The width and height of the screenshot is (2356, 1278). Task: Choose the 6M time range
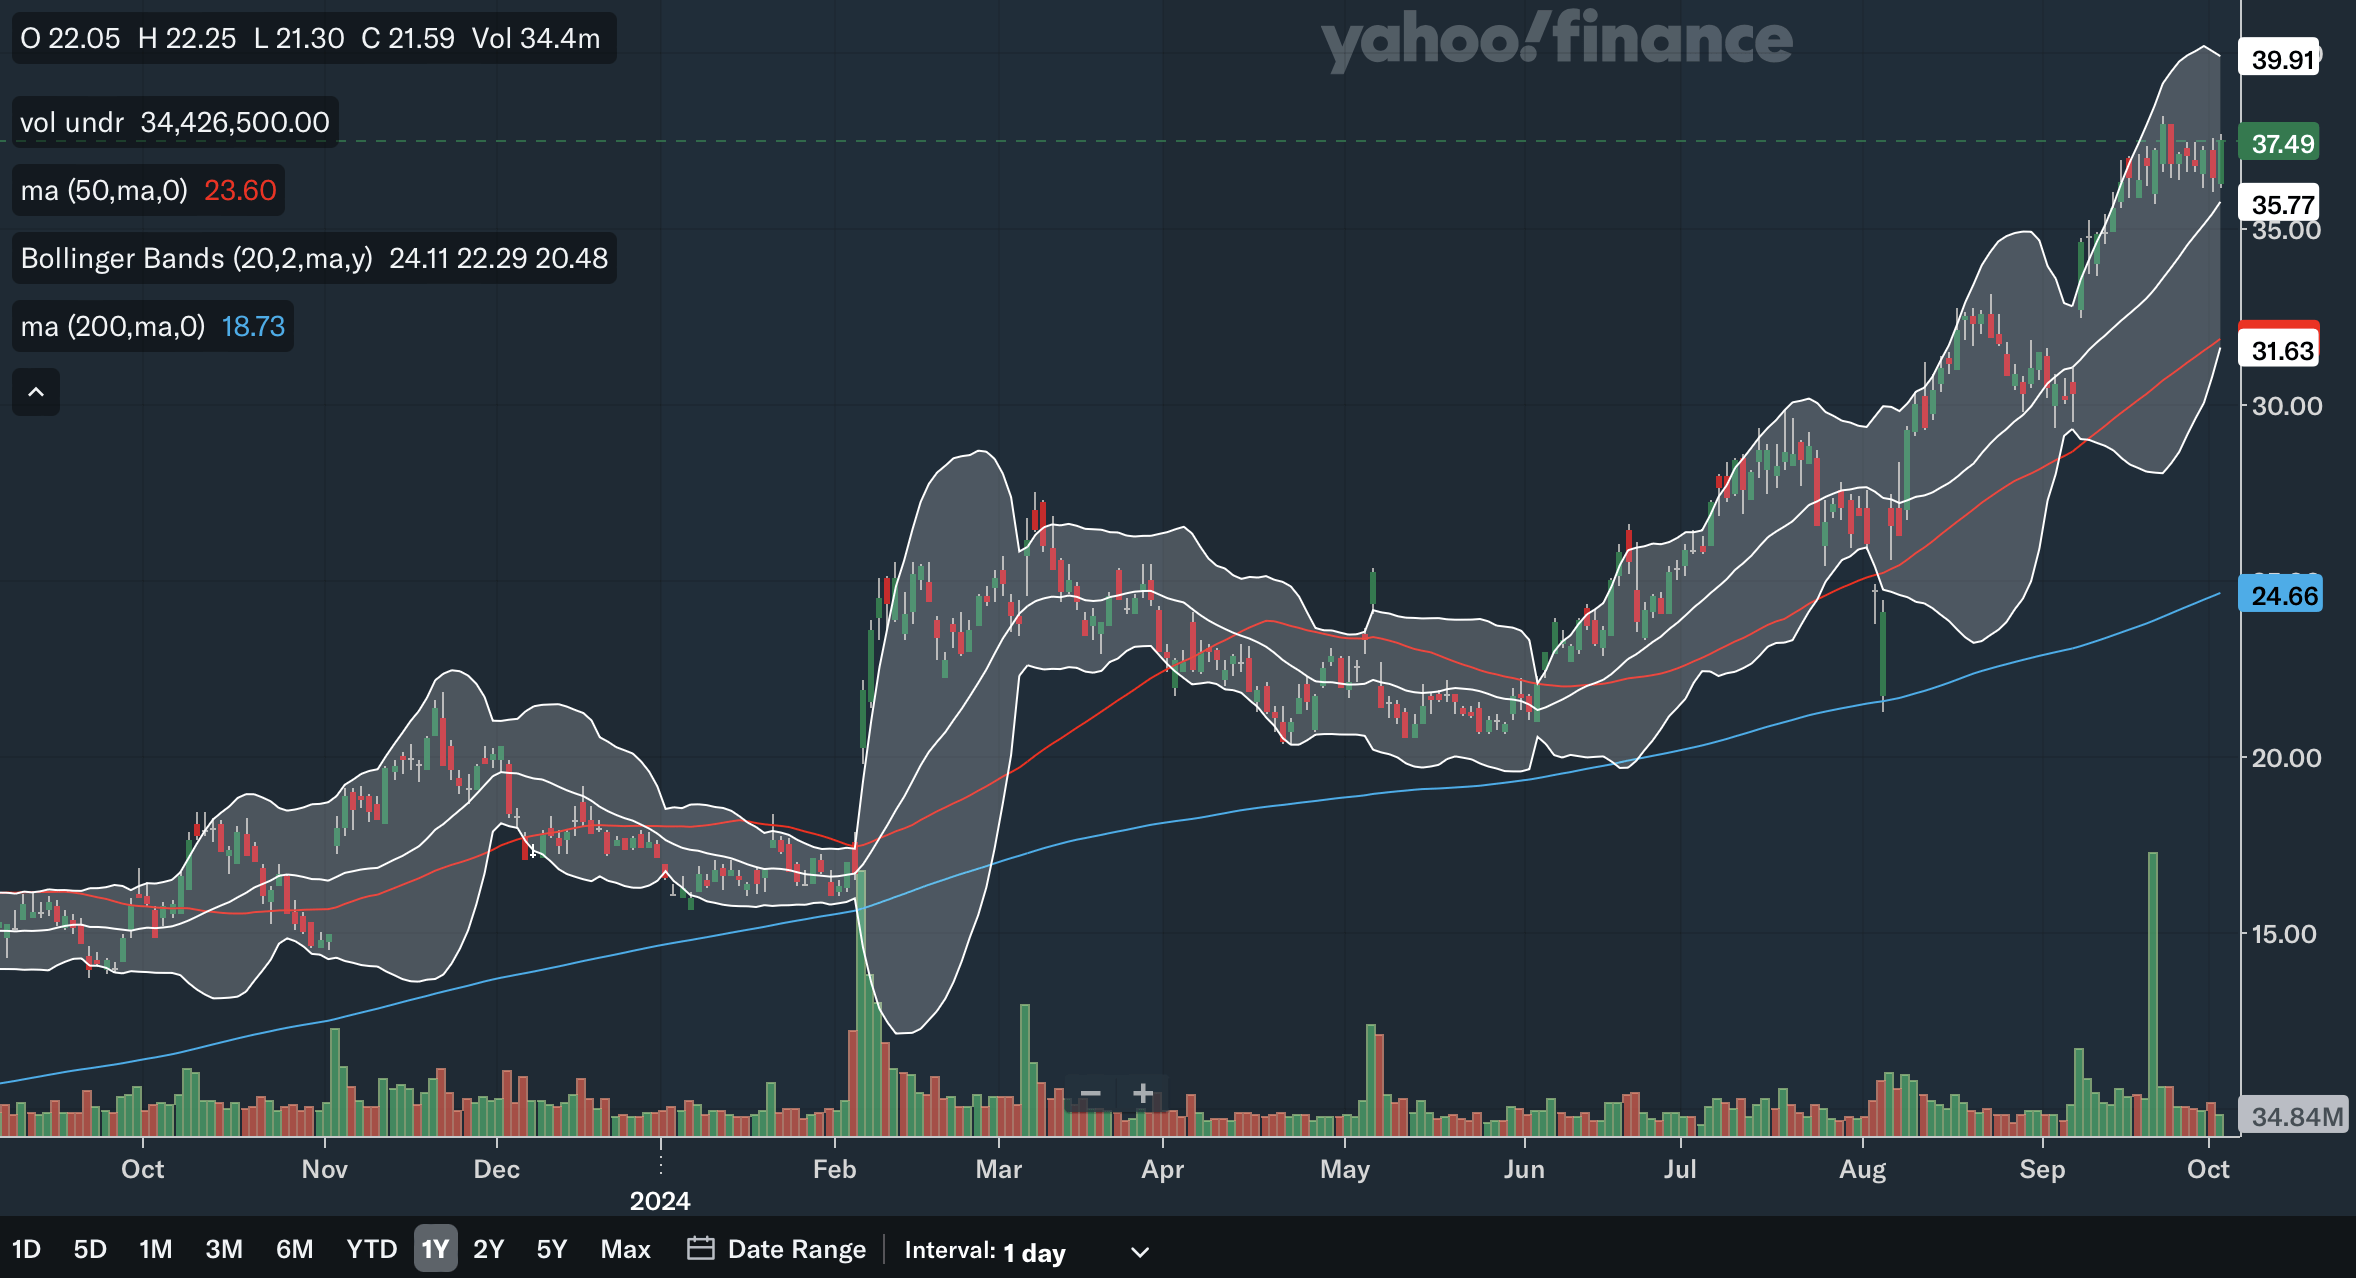[x=294, y=1249]
